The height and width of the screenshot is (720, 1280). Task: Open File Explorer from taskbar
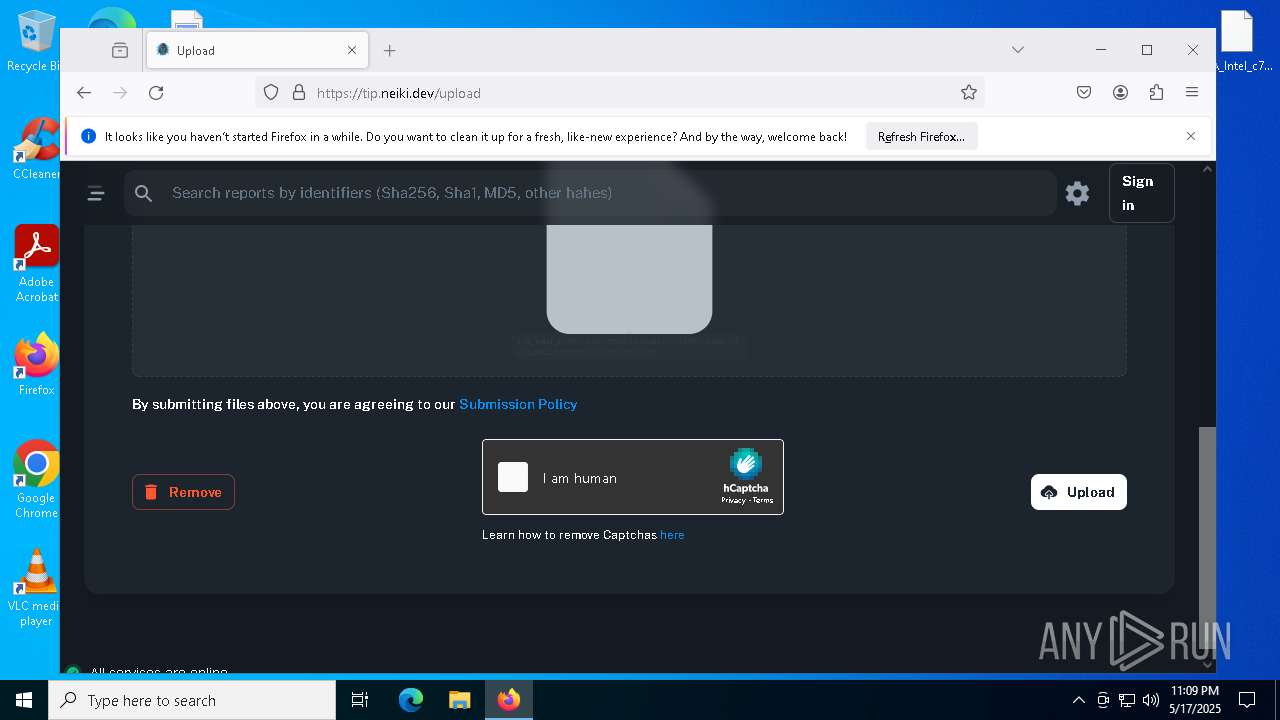(459, 700)
